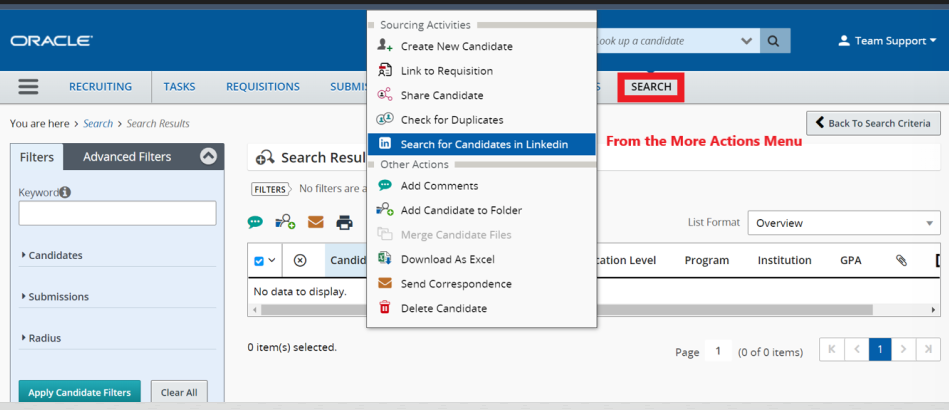
Task: Click the Clear All button
Action: (179, 392)
